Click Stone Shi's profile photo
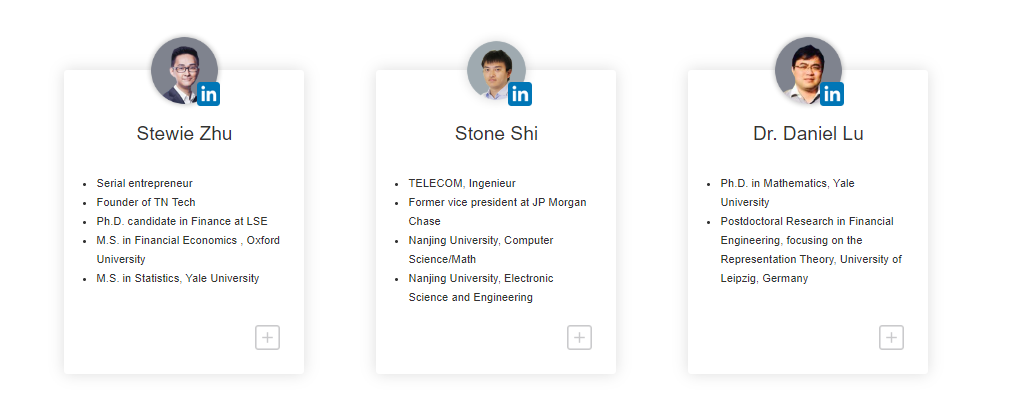1016x404 pixels. [493, 70]
